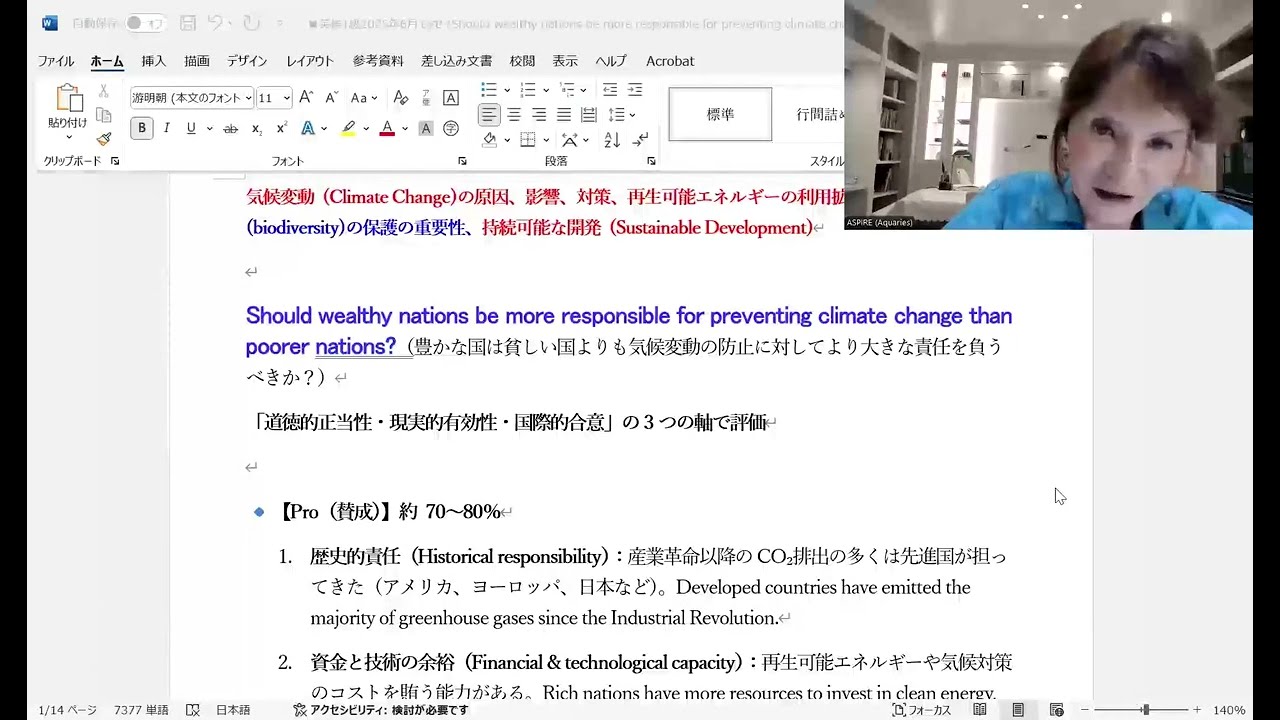Toggle Bold formatting off
Viewport: 1280px width, 720px height.
pyautogui.click(x=140, y=128)
